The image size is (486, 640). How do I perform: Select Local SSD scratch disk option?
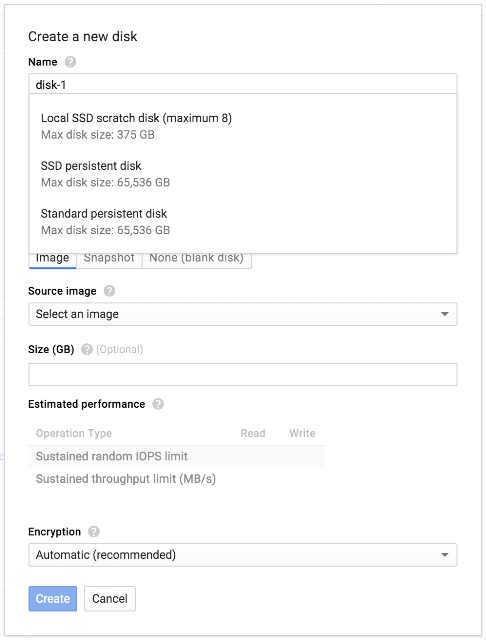coord(243,126)
